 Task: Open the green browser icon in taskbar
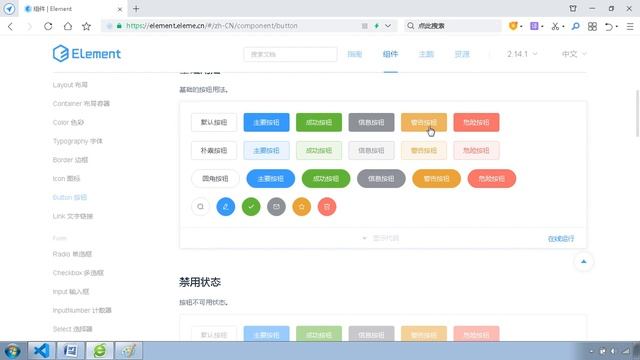click(100, 351)
